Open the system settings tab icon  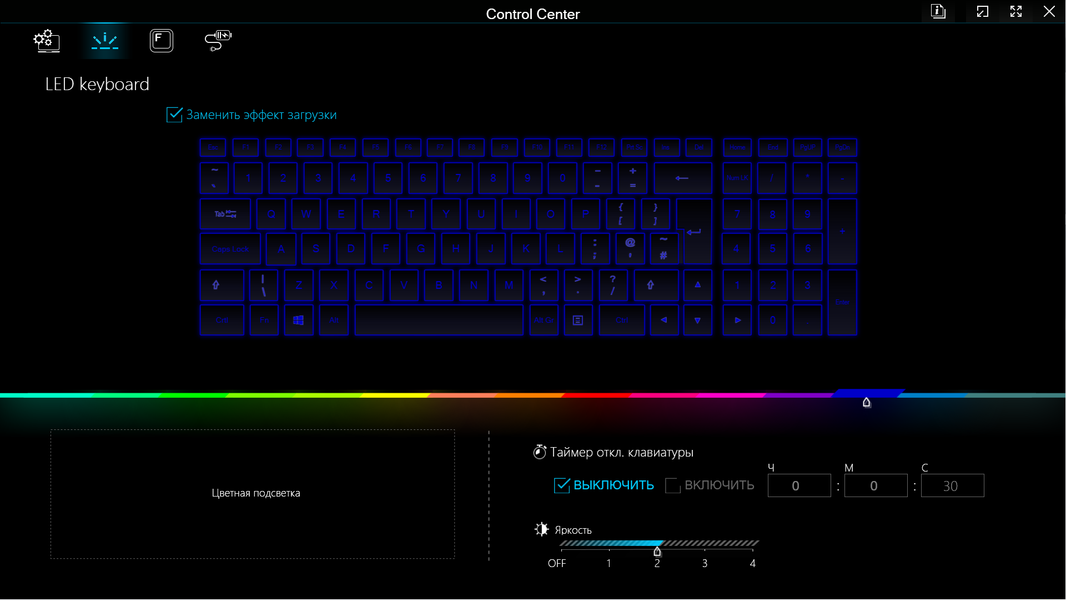[46, 41]
